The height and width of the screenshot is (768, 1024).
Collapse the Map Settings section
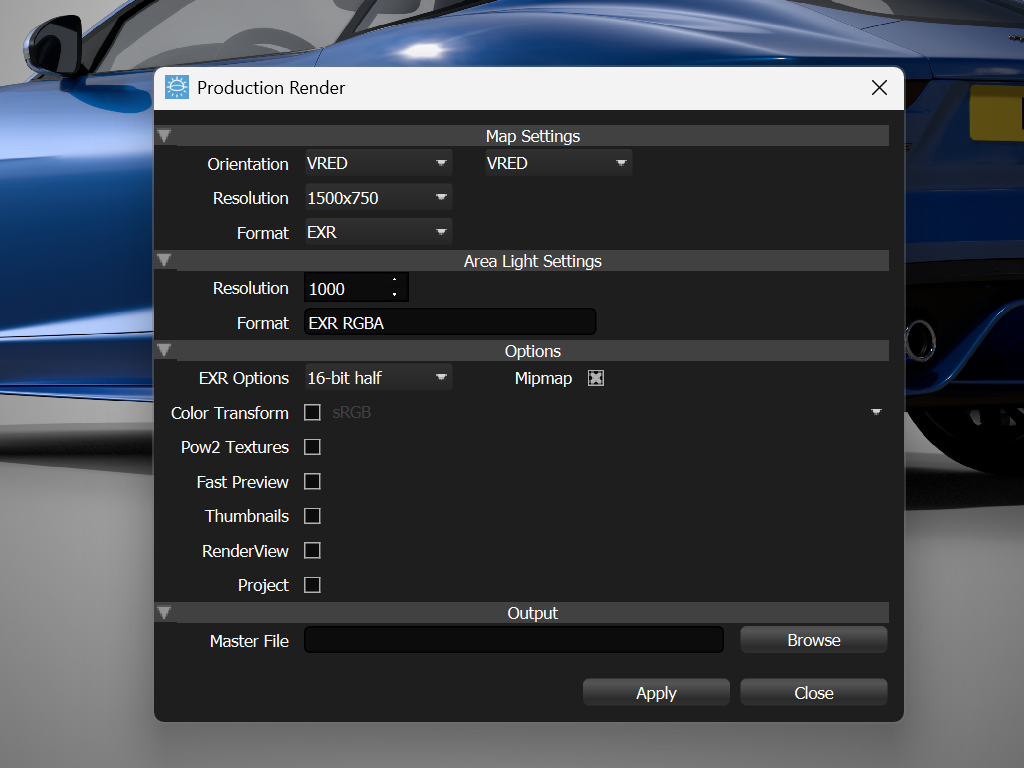(x=164, y=135)
